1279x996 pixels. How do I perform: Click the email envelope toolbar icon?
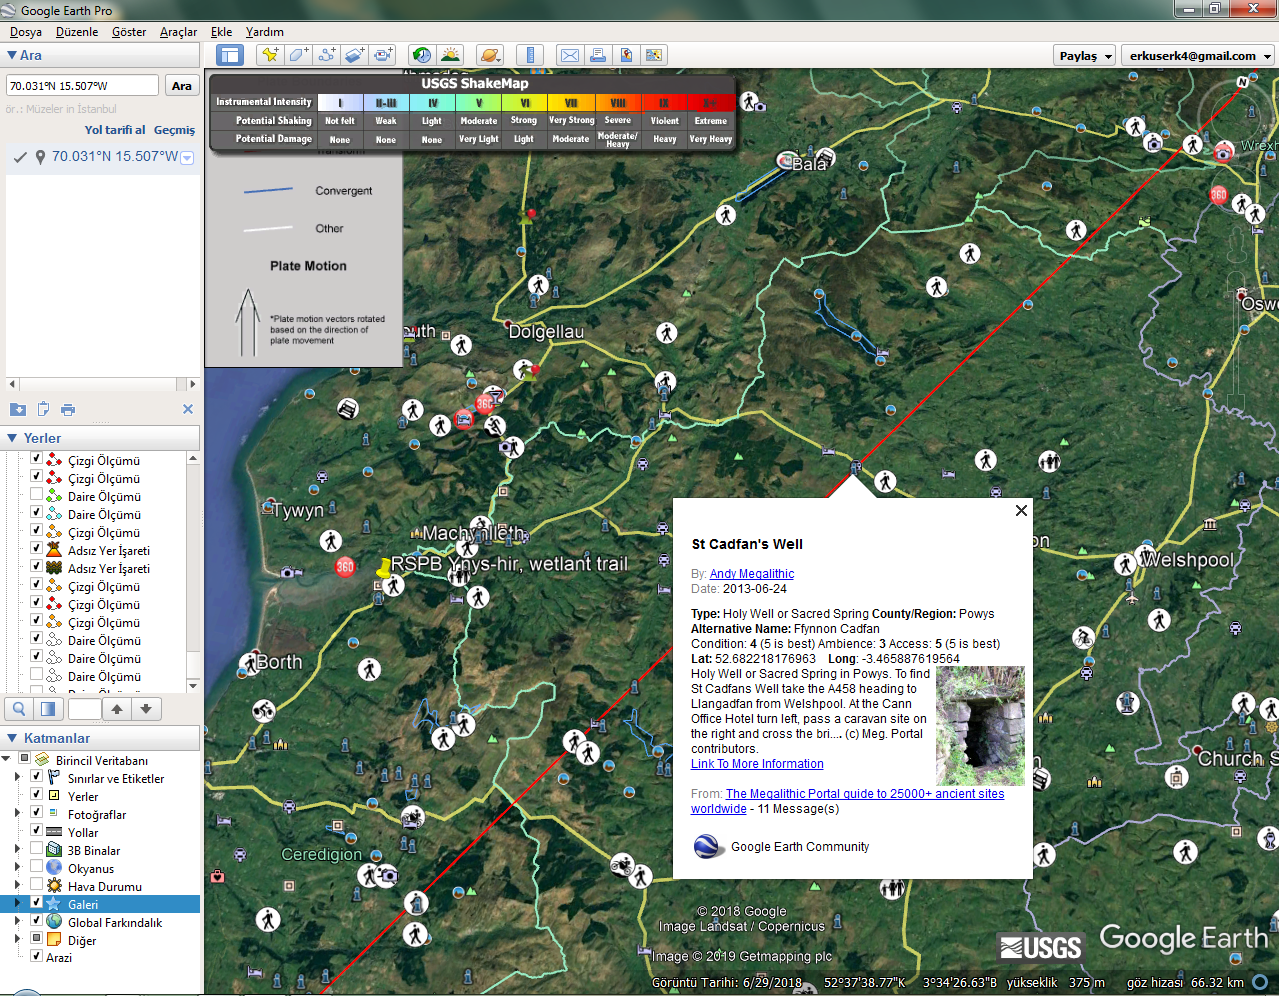[570, 55]
